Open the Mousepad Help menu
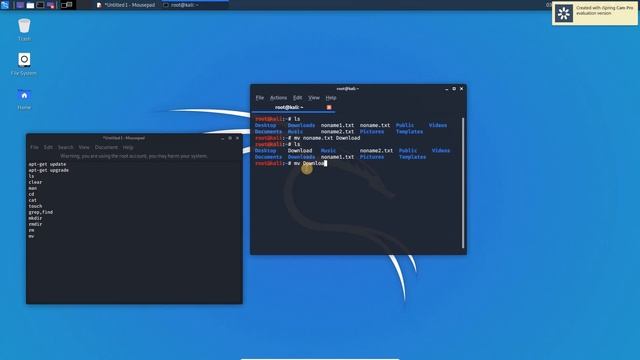The image size is (640, 360). 128,147
